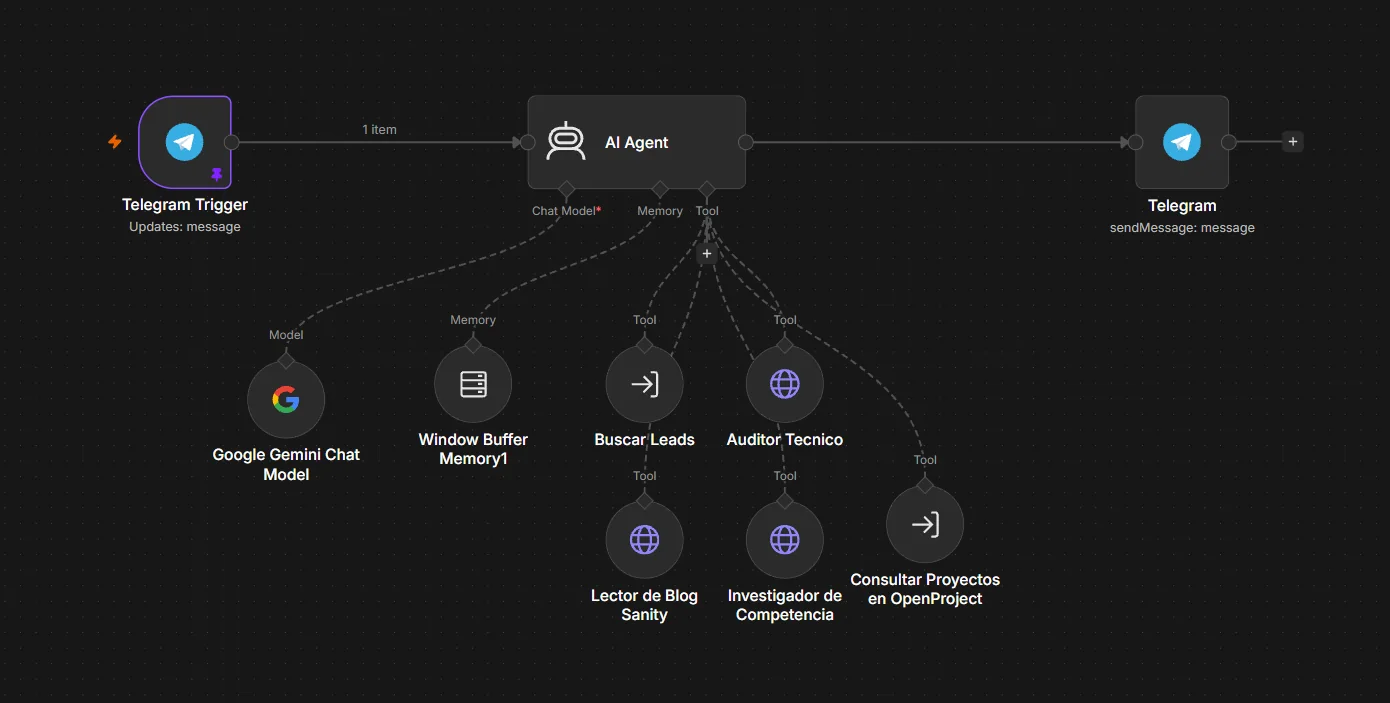Click the Tool diamond above Investigador de Competencia
This screenshot has width=1390, height=703.
coord(785,501)
